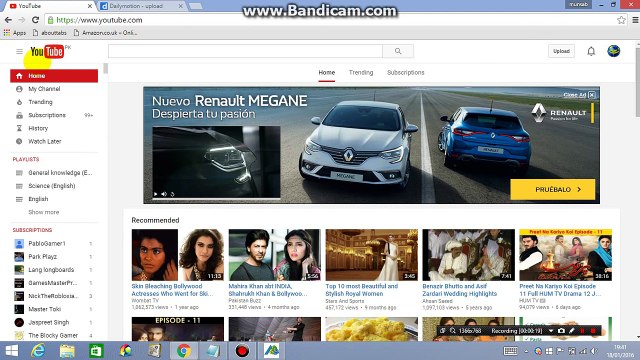Open a new browser tab
The width and height of the screenshot is (640, 360).
pyautogui.click(x=196, y=6)
